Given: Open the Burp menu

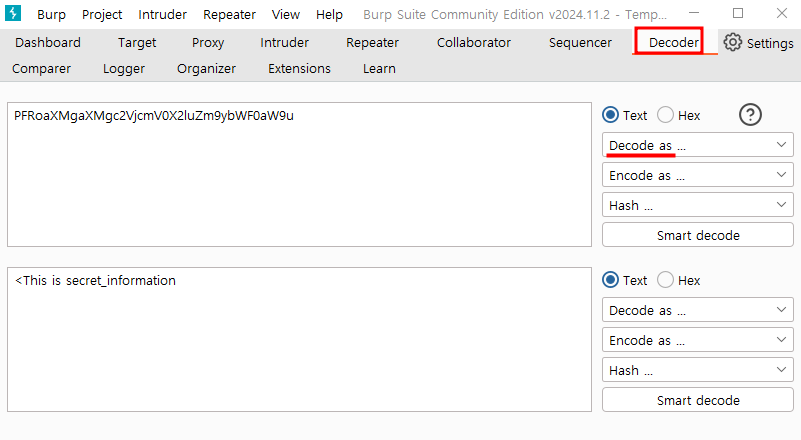Looking at the screenshot, I should tap(51, 14).
